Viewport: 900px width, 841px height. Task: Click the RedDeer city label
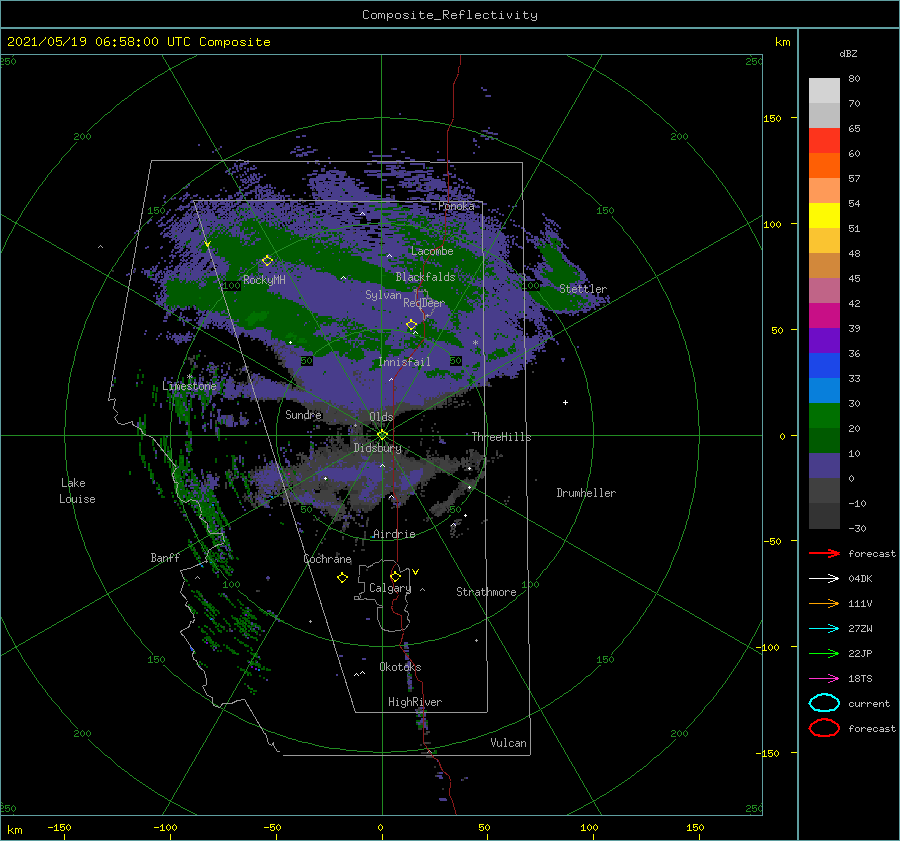pyautogui.click(x=424, y=303)
